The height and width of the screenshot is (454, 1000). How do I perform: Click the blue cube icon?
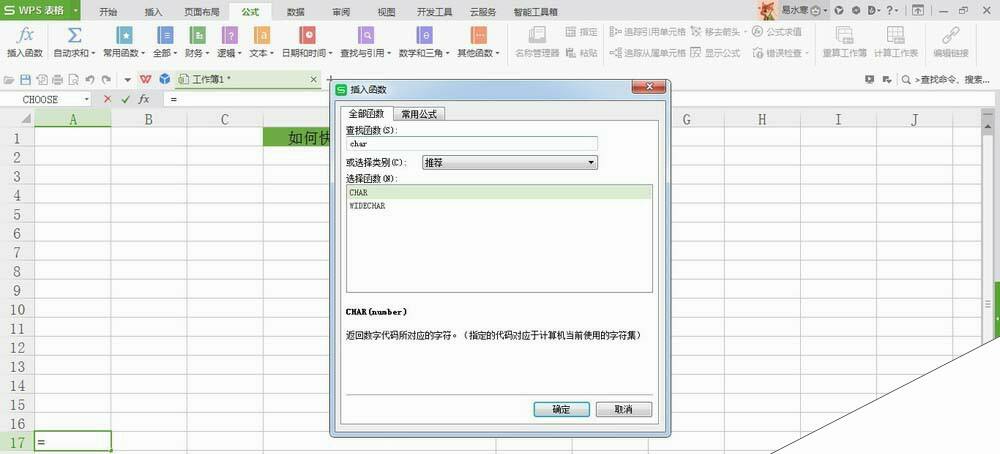point(165,79)
